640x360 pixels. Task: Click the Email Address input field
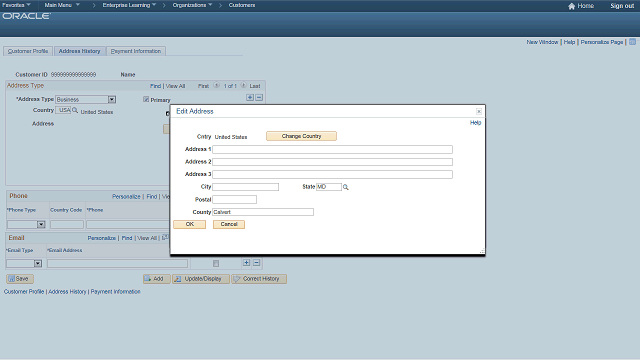pos(117,264)
